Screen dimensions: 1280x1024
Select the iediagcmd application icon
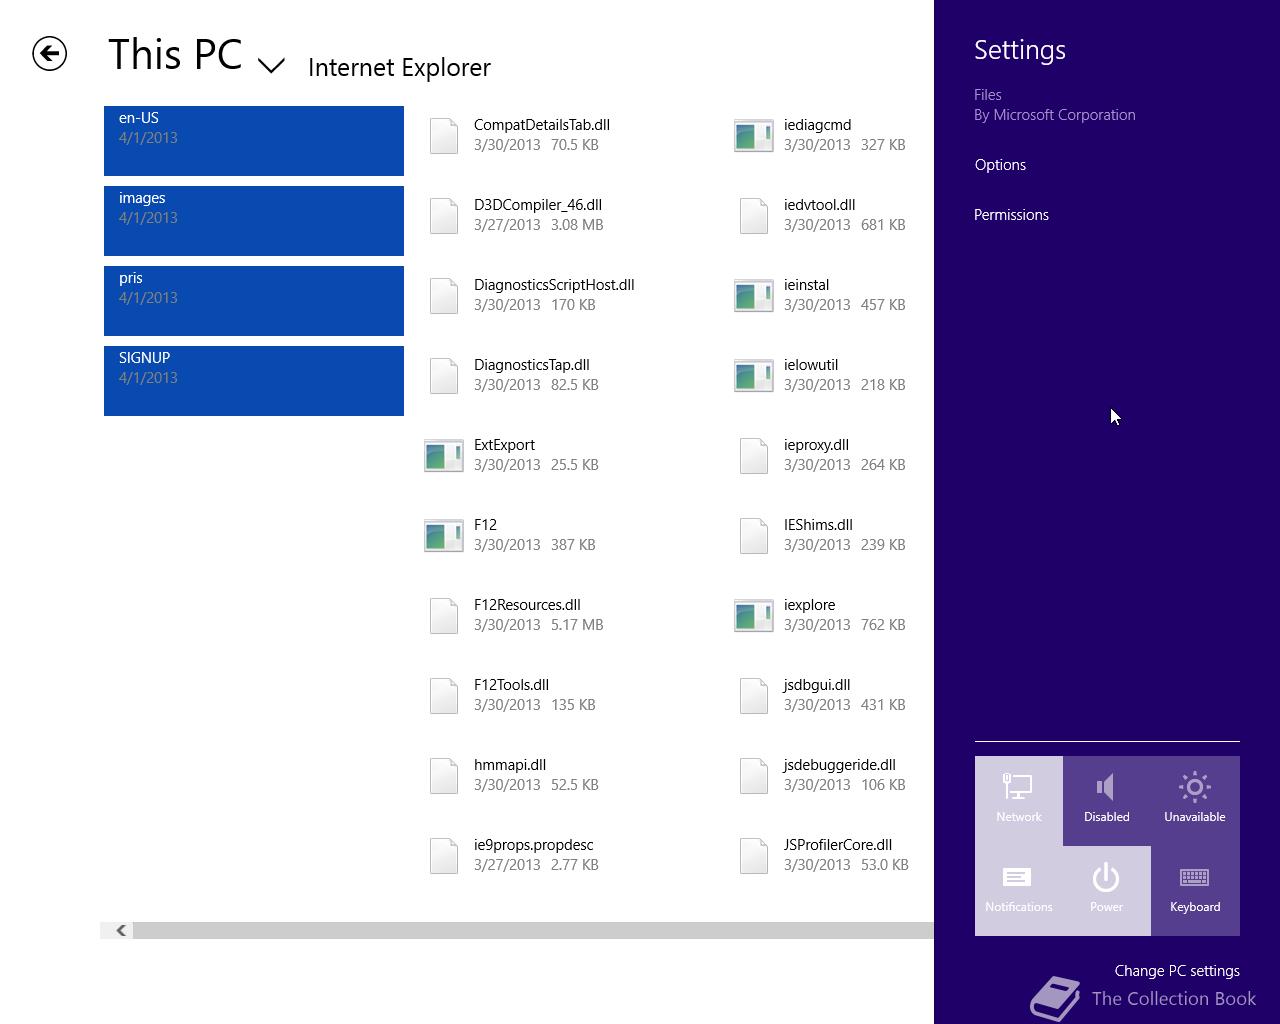754,136
